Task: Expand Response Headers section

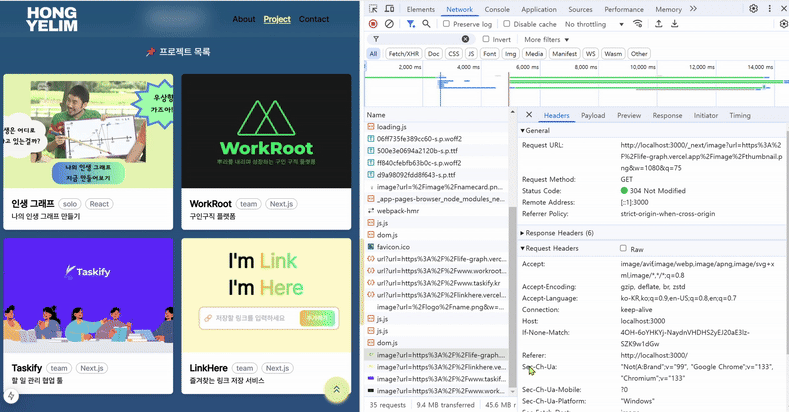Action: point(557,233)
